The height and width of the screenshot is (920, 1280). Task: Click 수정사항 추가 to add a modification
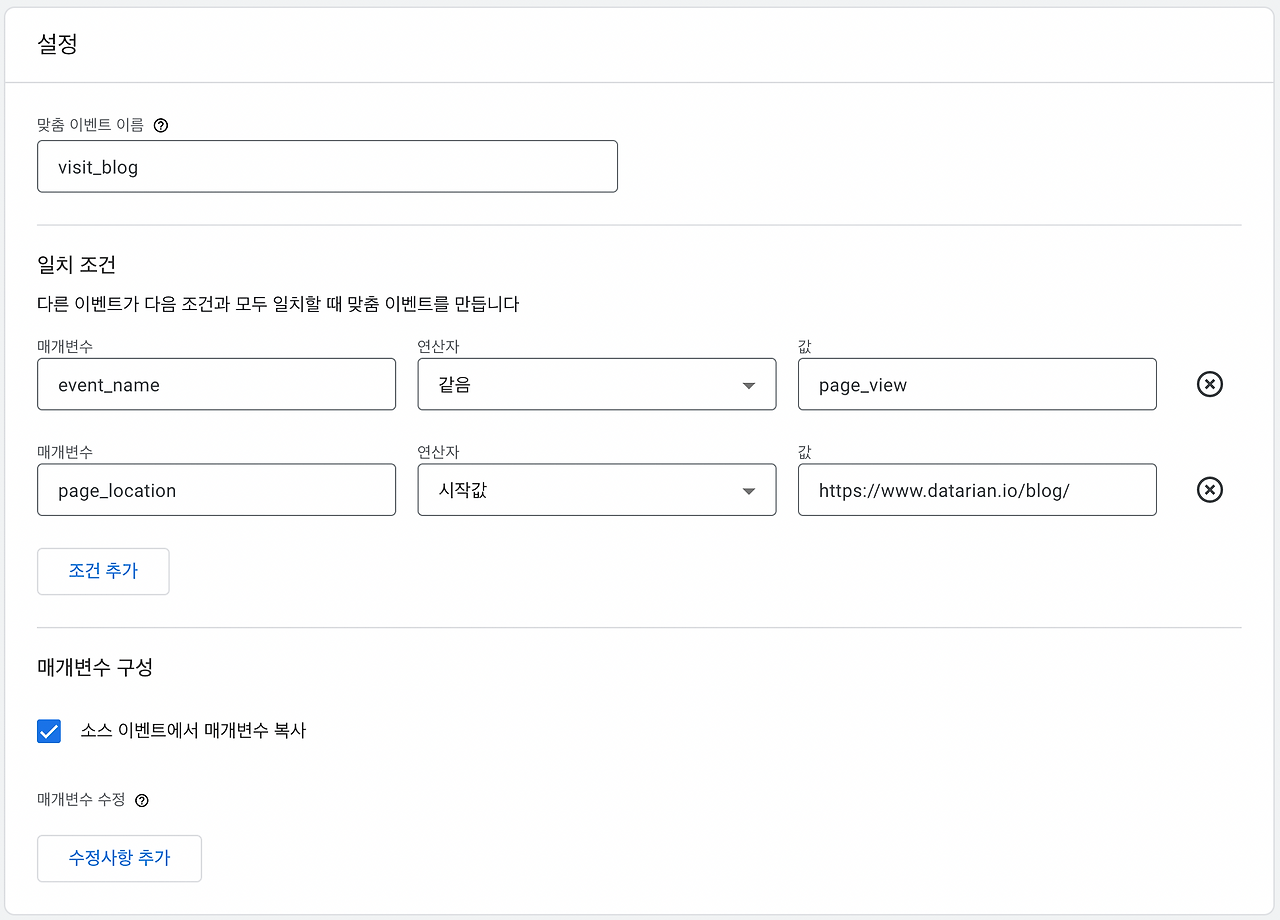[x=119, y=858]
